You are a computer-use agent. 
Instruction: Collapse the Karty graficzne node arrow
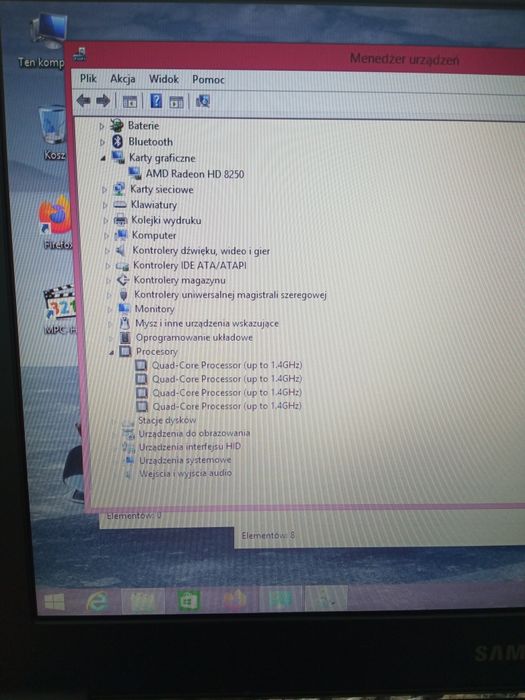[x=103, y=158]
